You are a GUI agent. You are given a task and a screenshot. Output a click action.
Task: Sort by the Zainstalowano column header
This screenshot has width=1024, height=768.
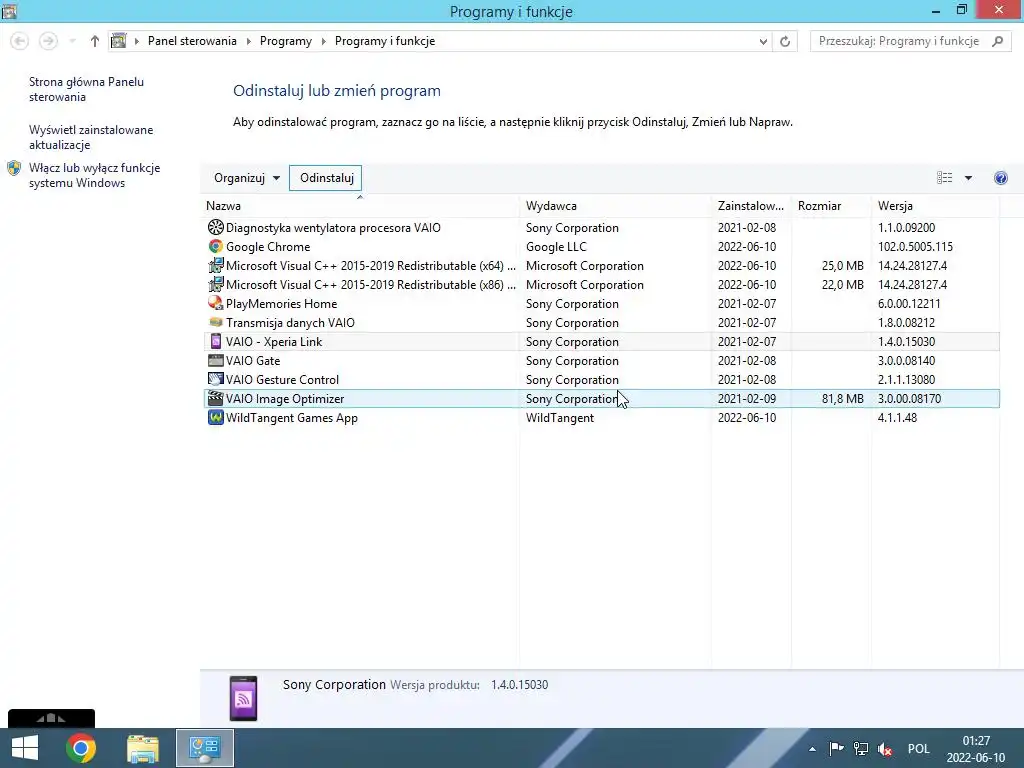(x=751, y=206)
